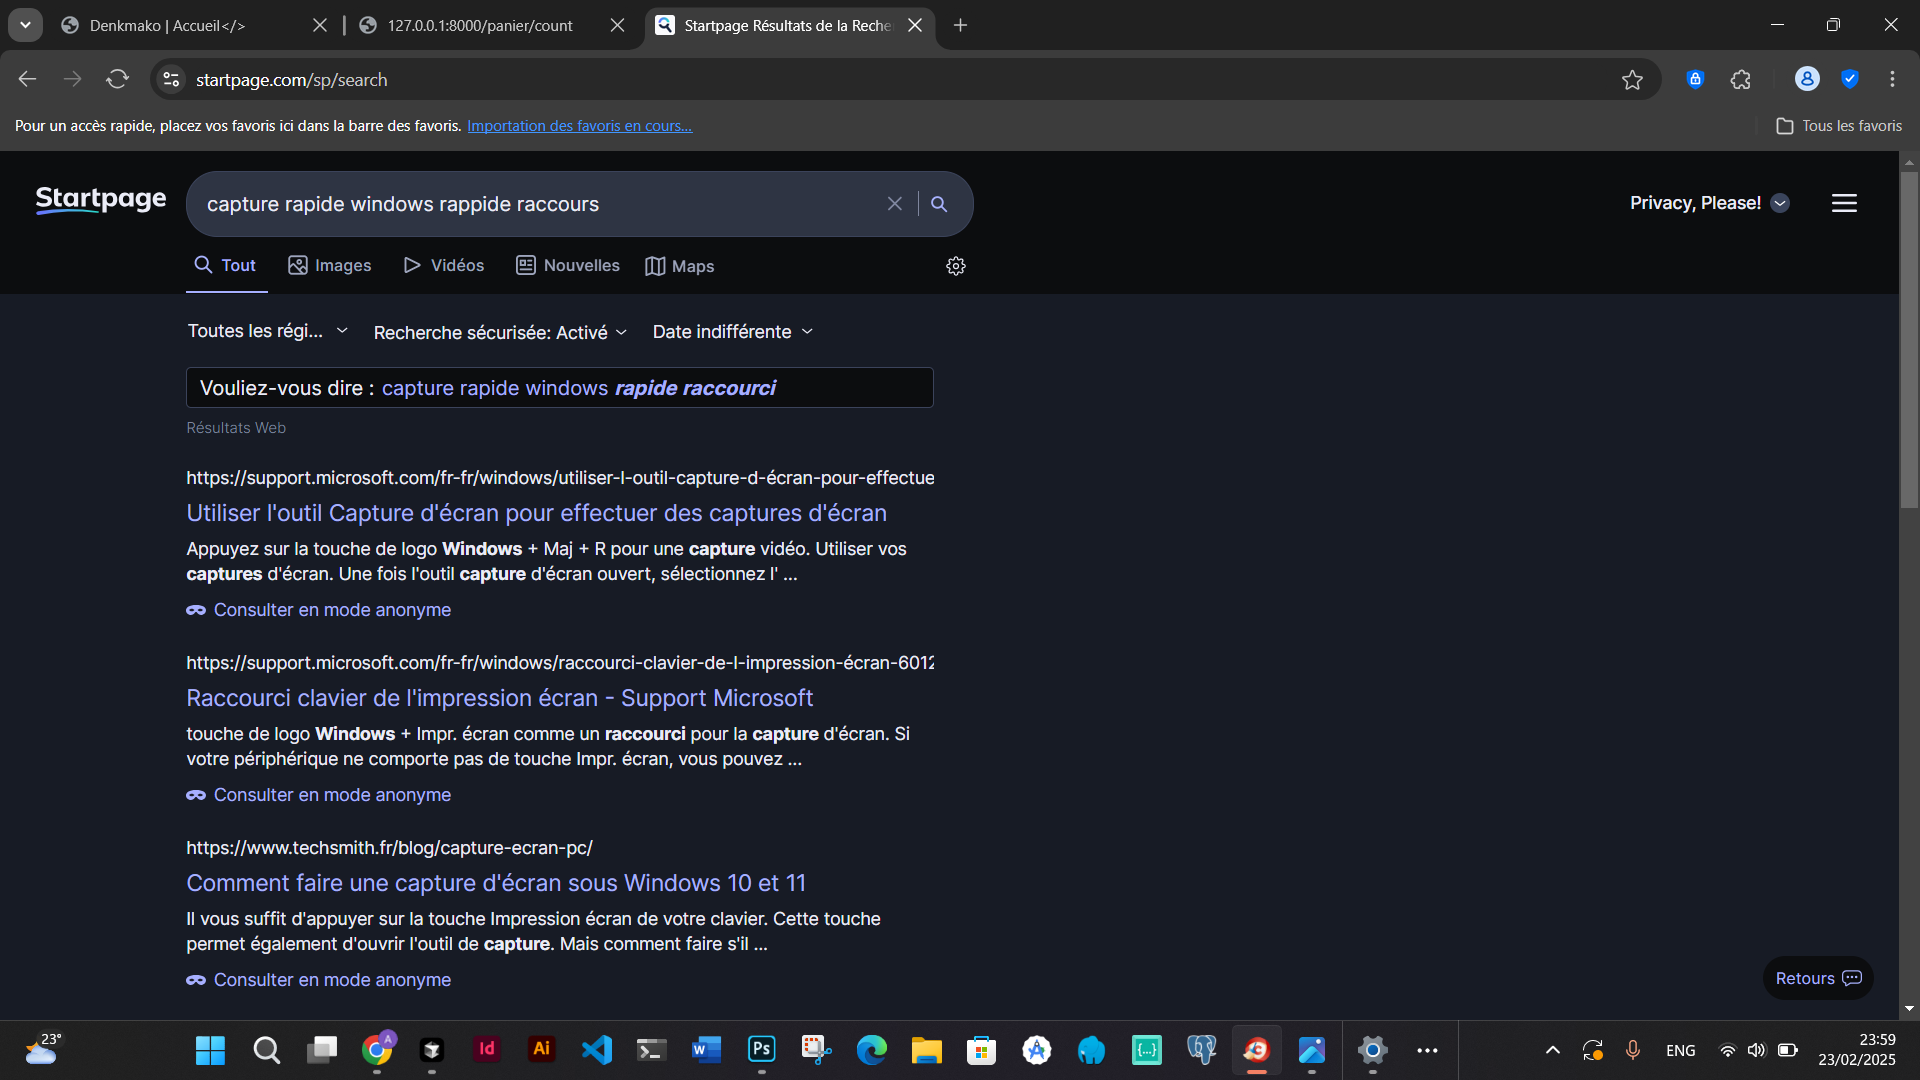Screen dimensions: 1920x1080
Task: Open Microsoft Store from taskbar
Action: (981, 1050)
